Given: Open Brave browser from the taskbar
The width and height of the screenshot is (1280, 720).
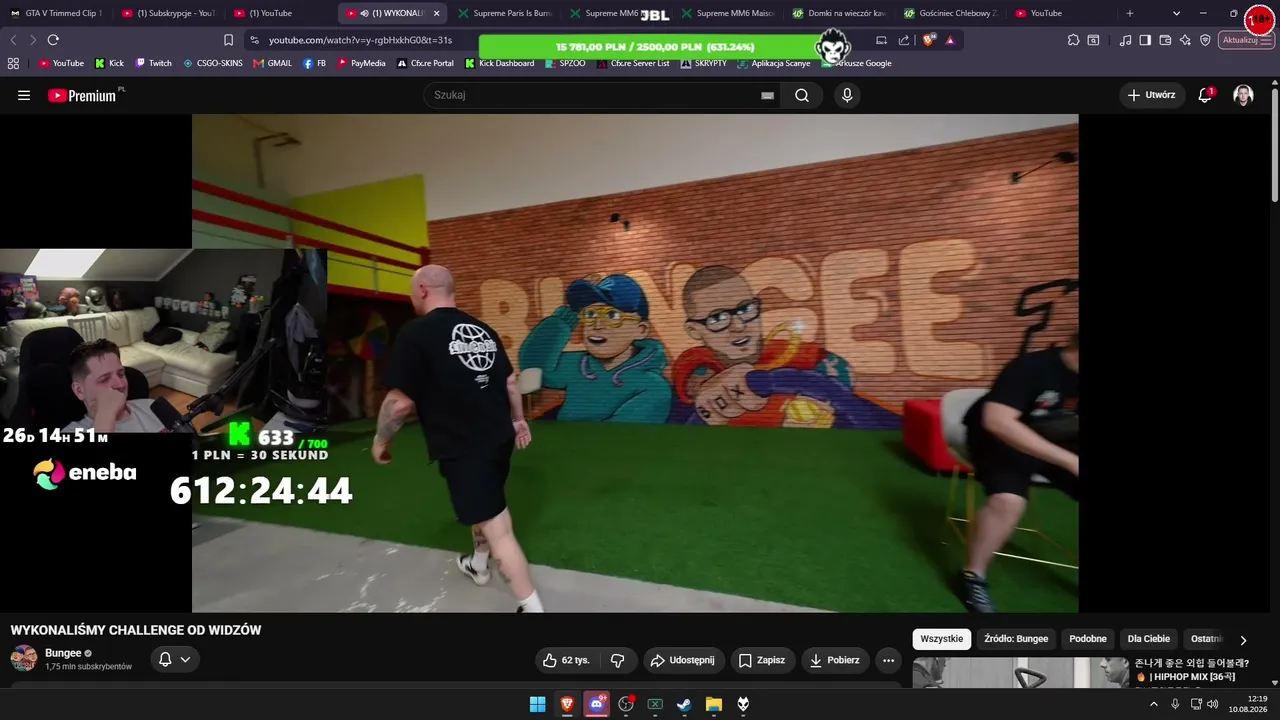Looking at the screenshot, I should pos(567,704).
